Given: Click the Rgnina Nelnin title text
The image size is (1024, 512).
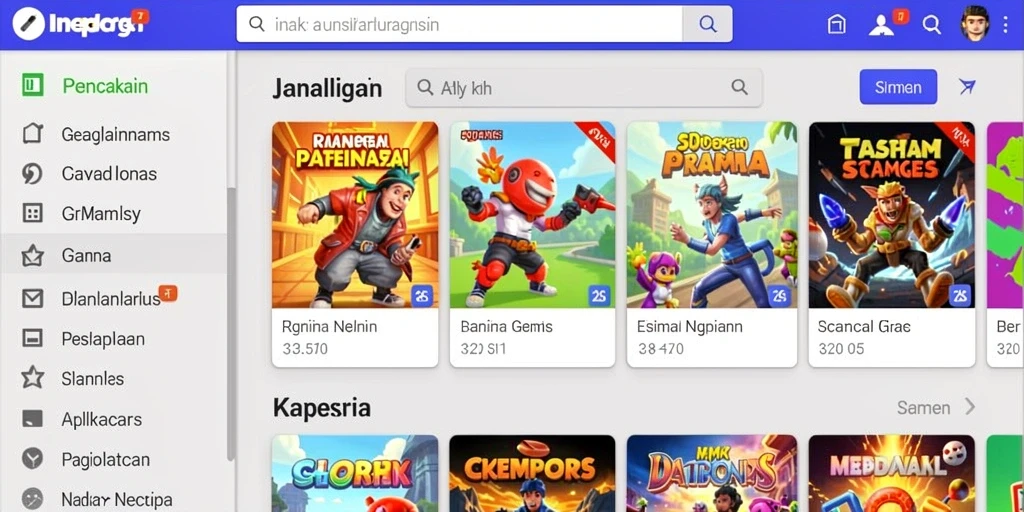Looking at the screenshot, I should (x=329, y=326).
